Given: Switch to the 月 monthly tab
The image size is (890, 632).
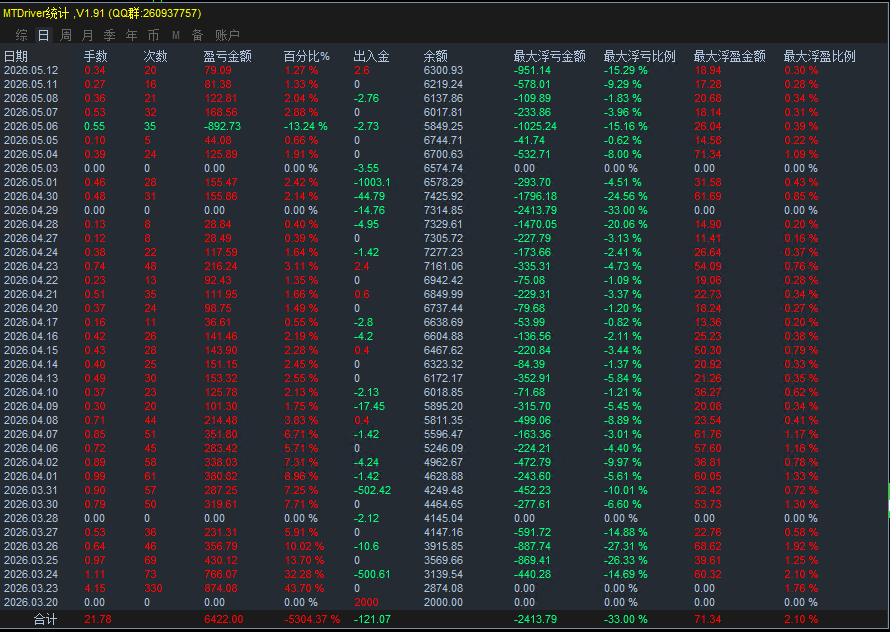Looking at the screenshot, I should 87,35.
